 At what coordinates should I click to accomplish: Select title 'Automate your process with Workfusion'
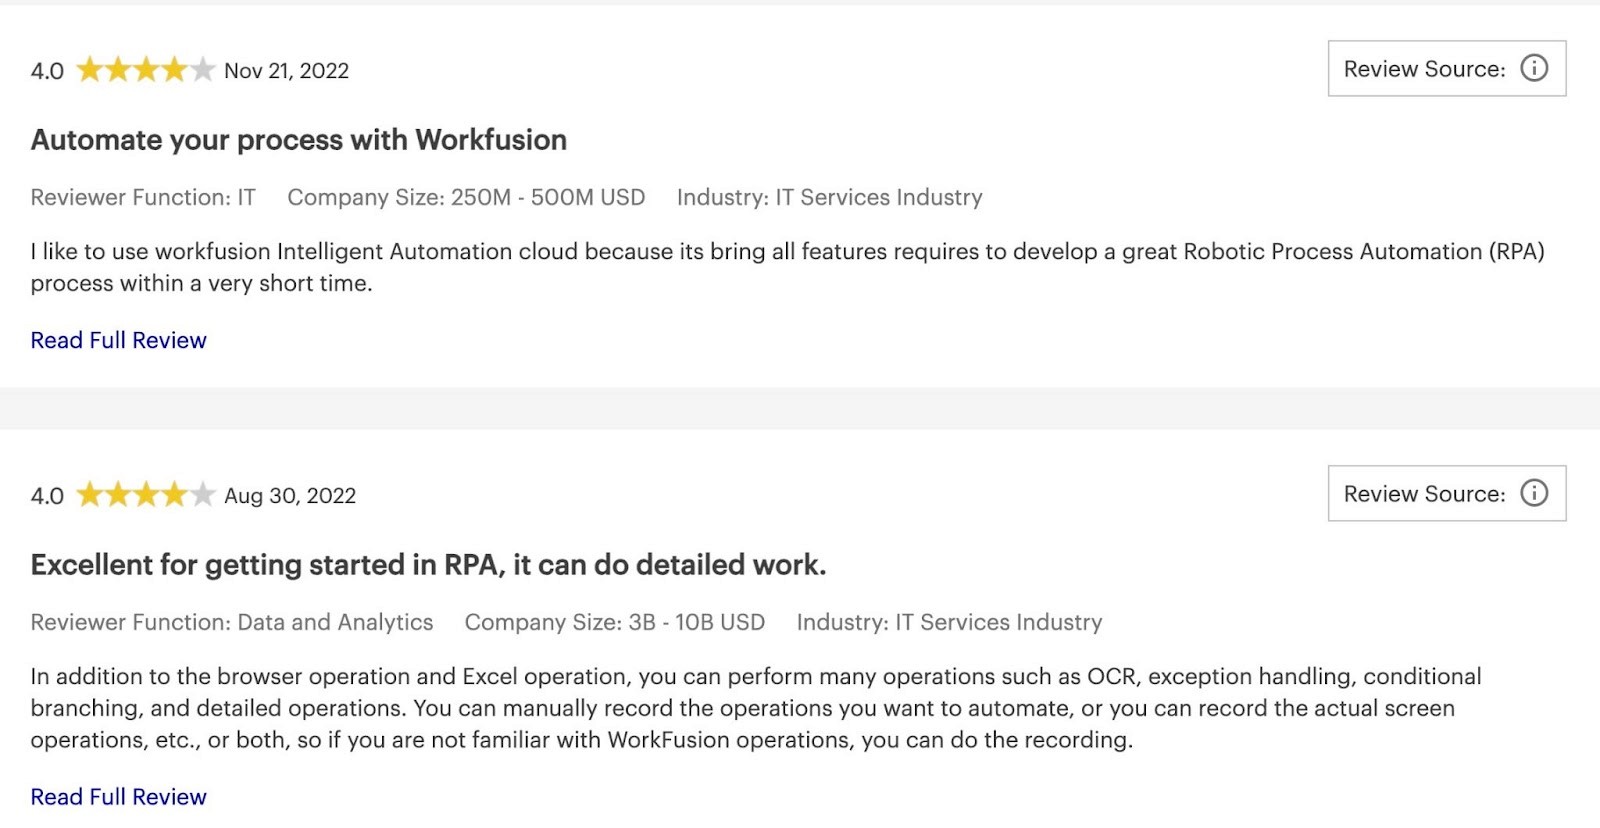[x=299, y=140]
